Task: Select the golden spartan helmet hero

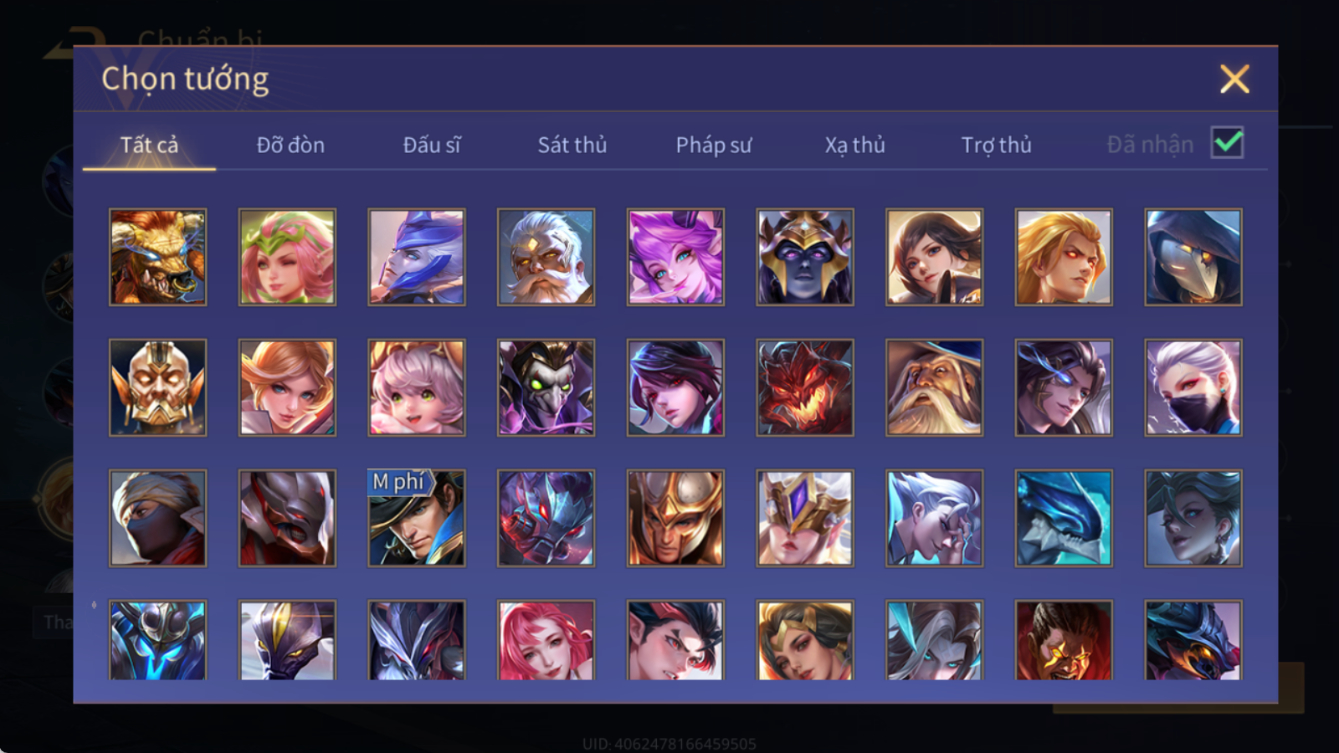Action: [x=676, y=518]
